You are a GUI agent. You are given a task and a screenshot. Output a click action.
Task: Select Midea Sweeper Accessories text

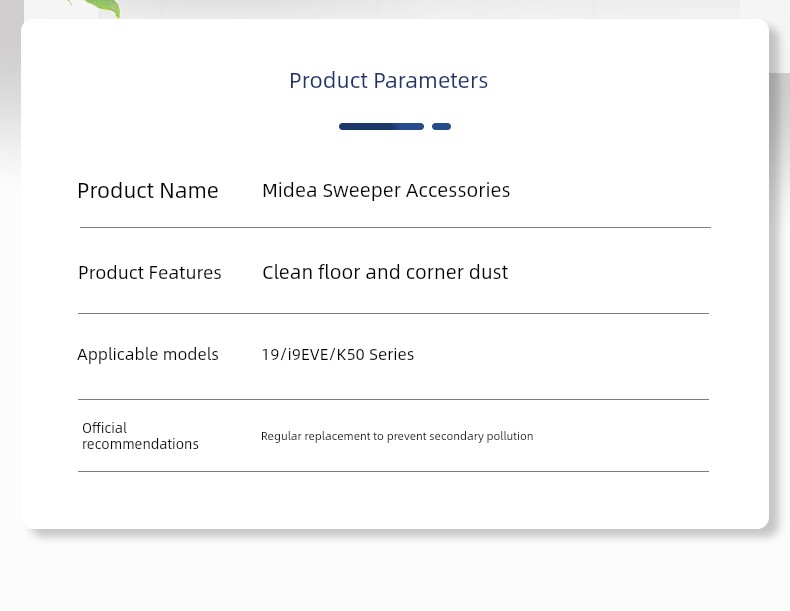coord(386,190)
